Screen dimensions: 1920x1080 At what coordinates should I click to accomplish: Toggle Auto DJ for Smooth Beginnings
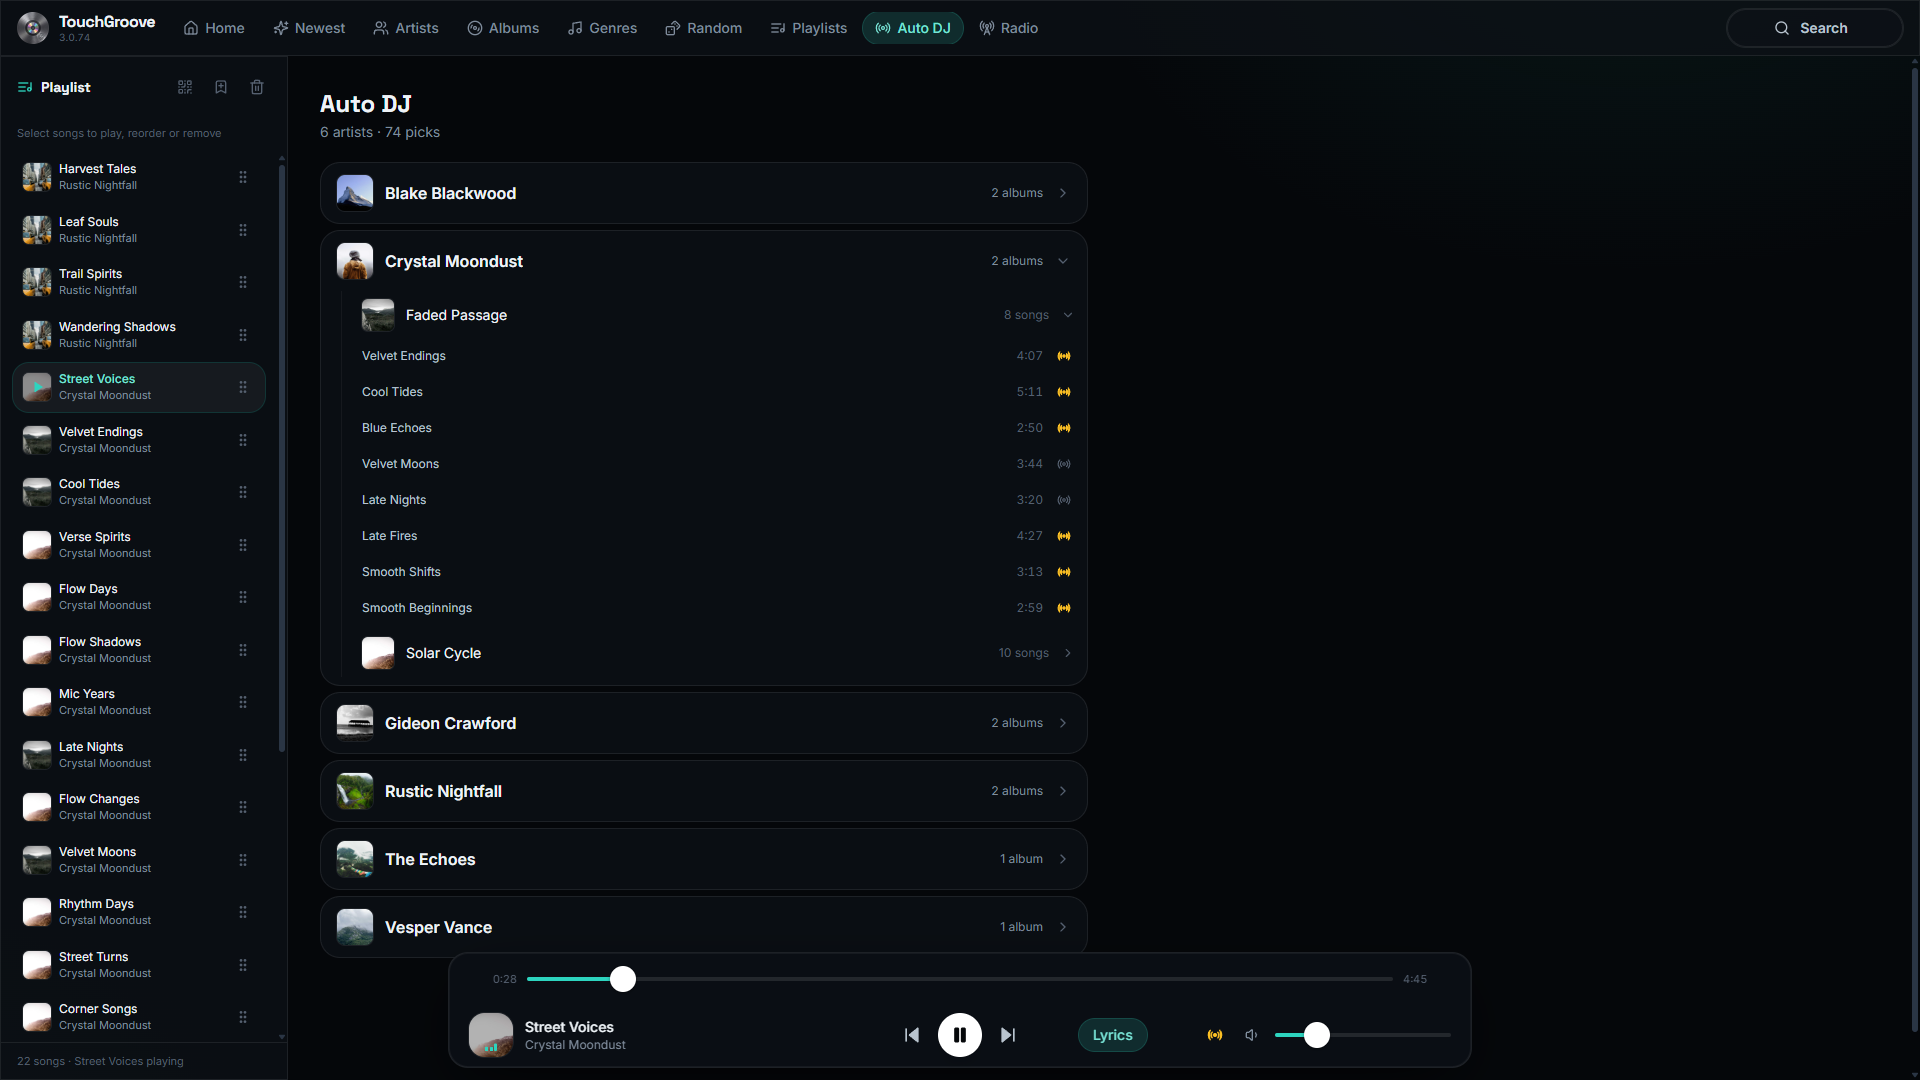(1064, 608)
